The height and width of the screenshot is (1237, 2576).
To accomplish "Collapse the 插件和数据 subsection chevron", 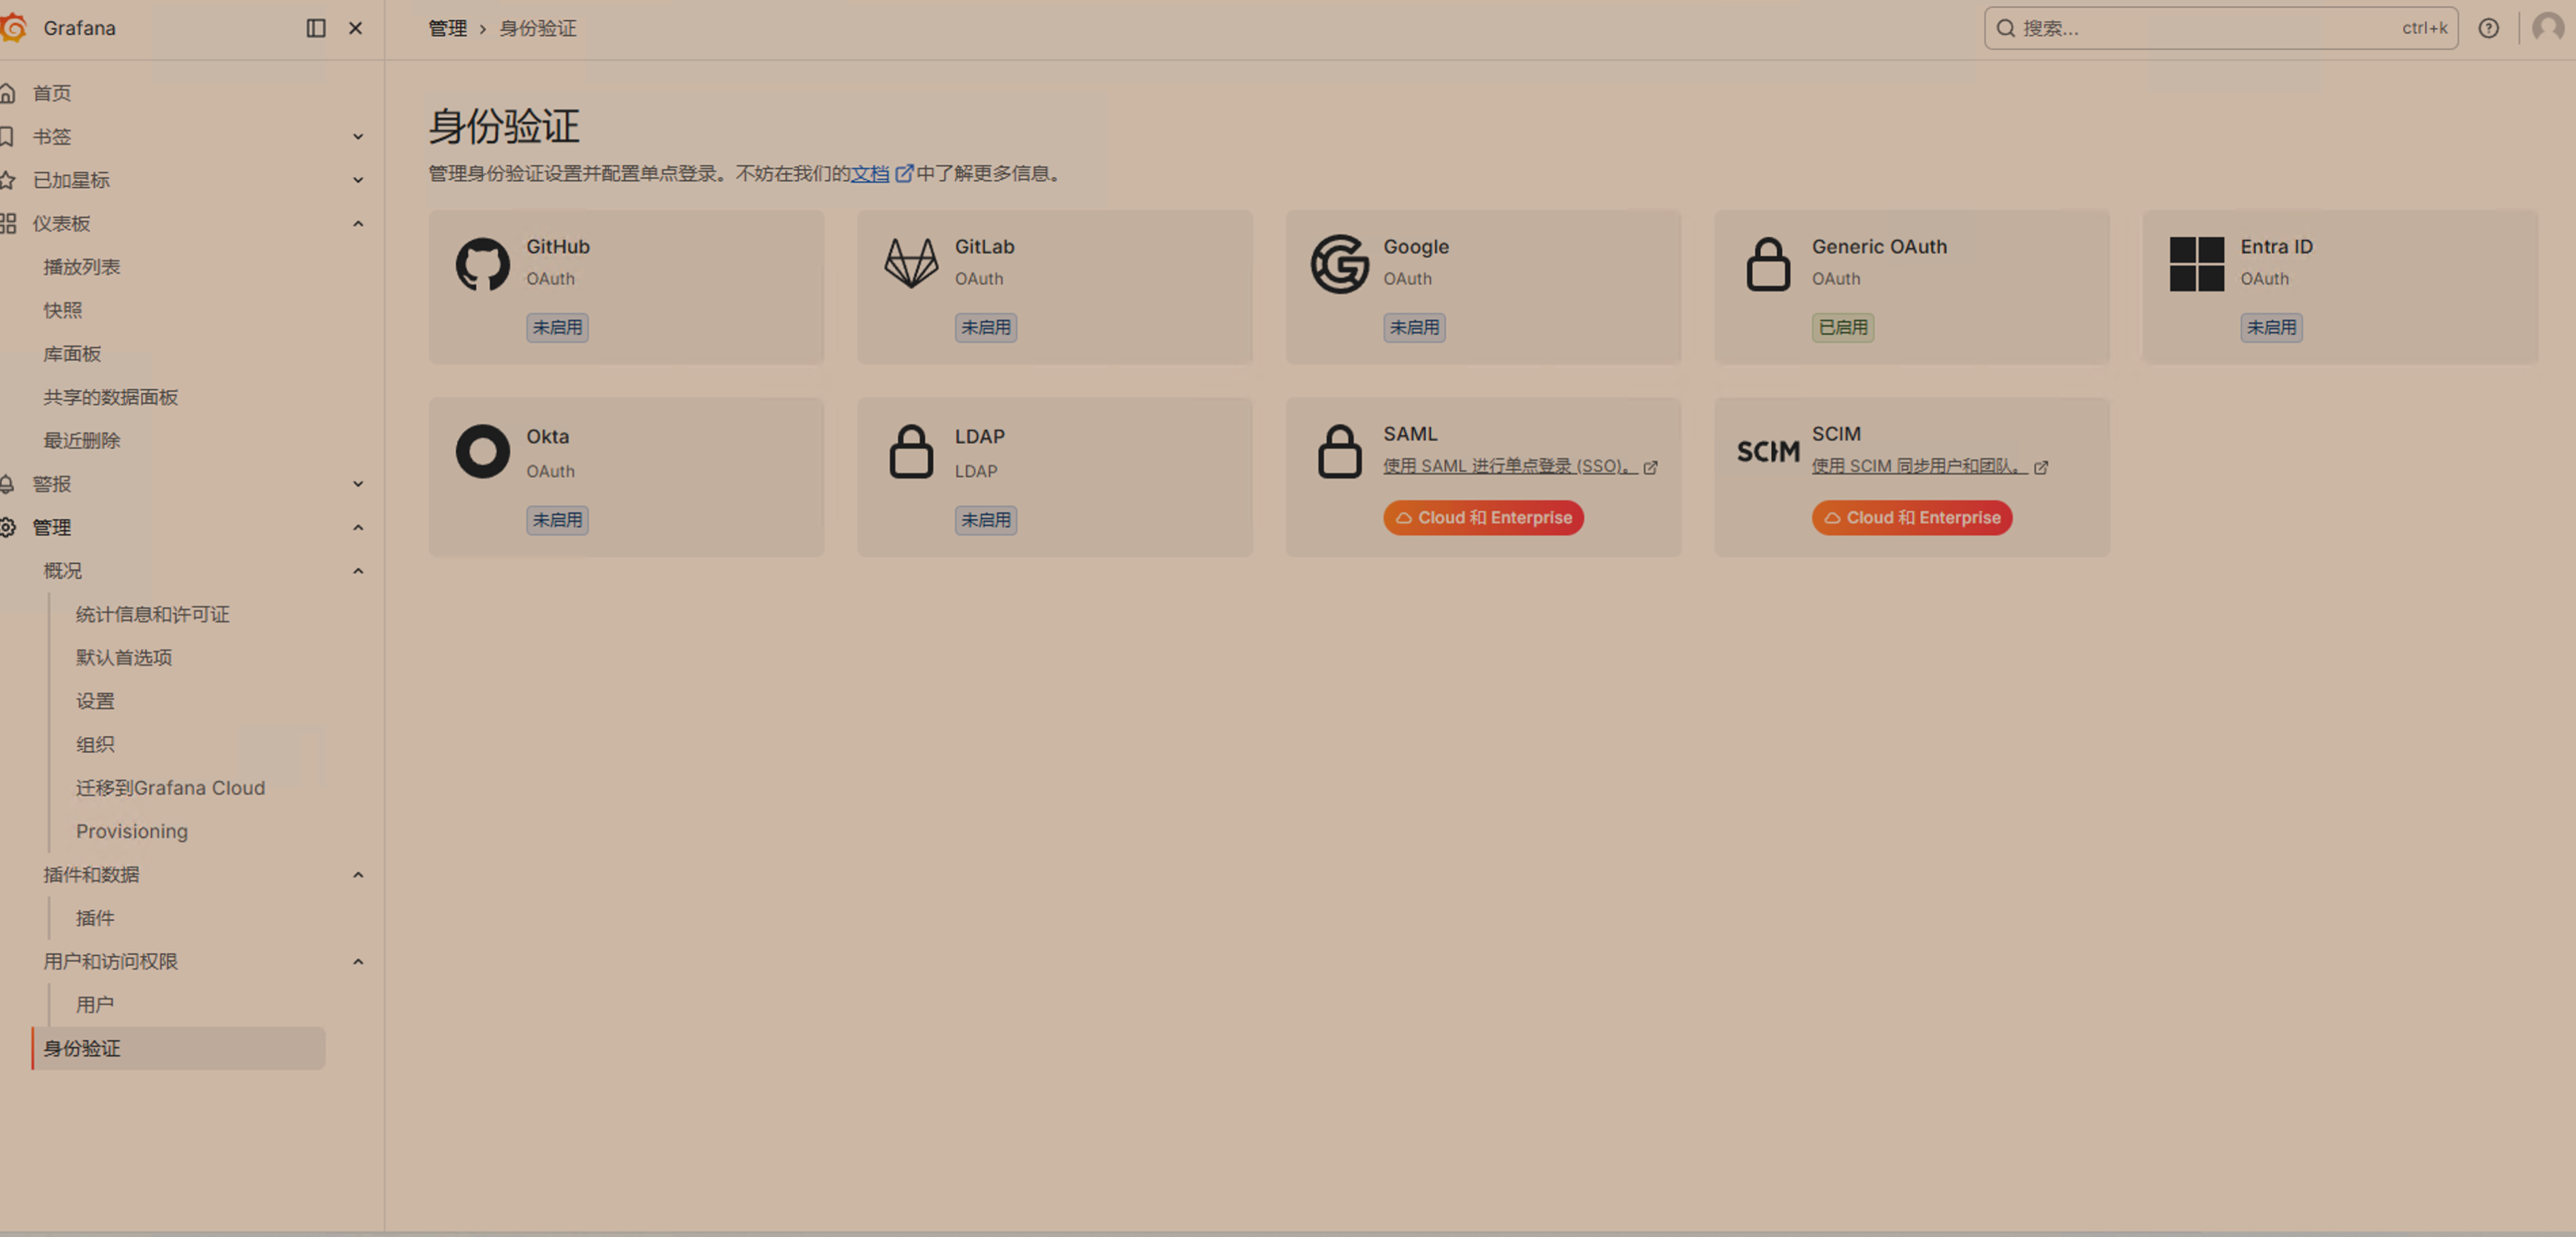I will click(x=358, y=875).
